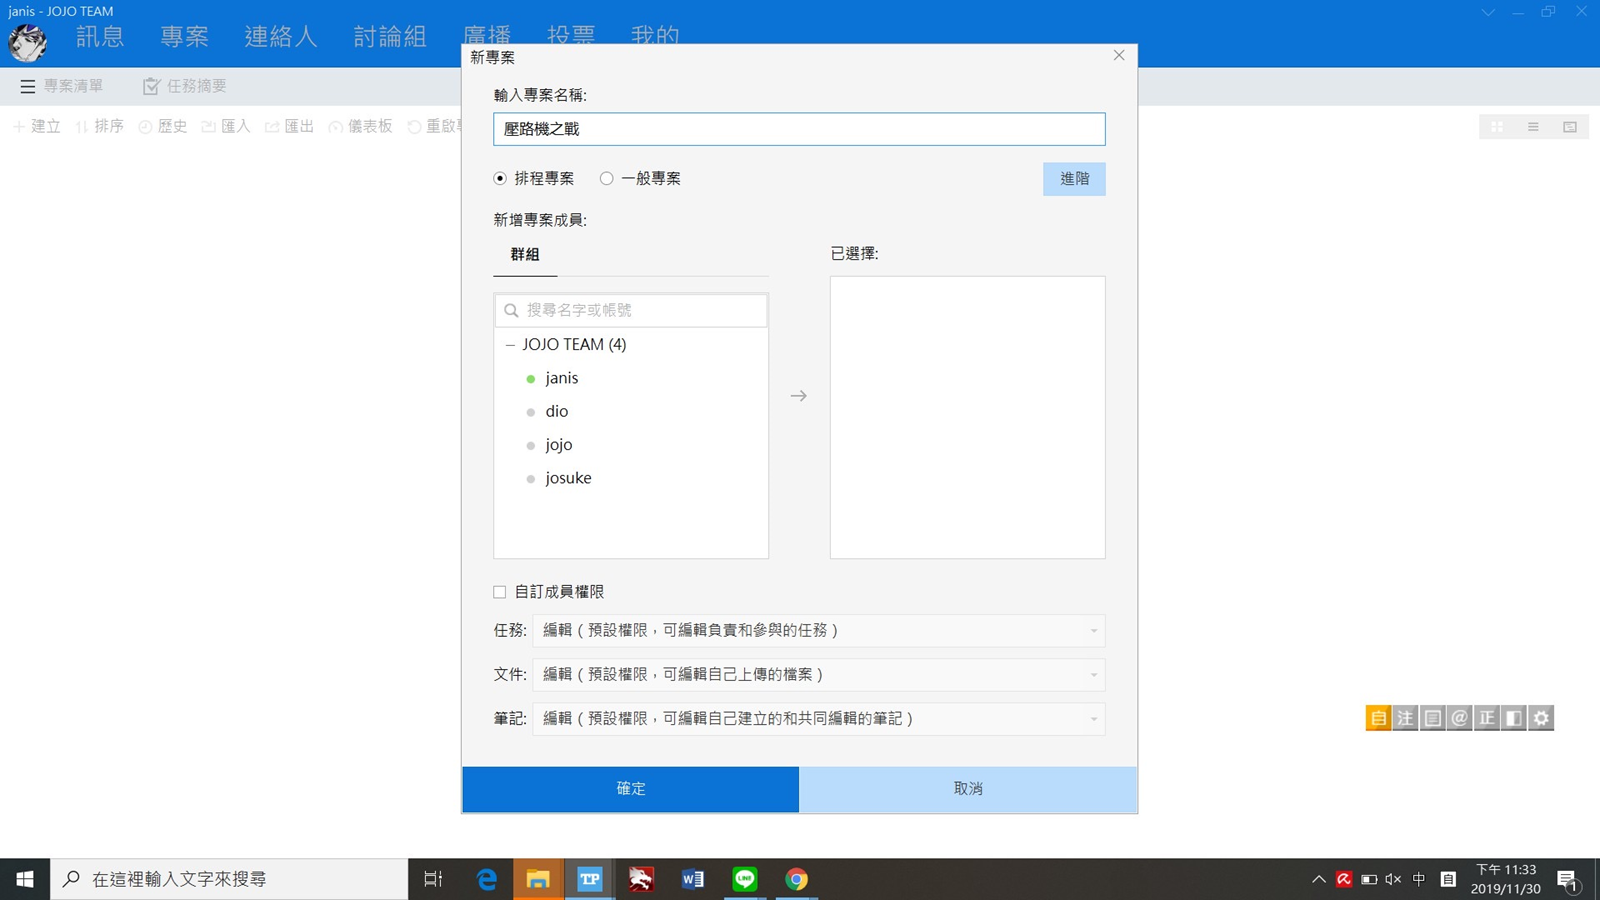The width and height of the screenshot is (1600, 900).
Task: Click the gear icon in floating toolbar
Action: point(1541,718)
